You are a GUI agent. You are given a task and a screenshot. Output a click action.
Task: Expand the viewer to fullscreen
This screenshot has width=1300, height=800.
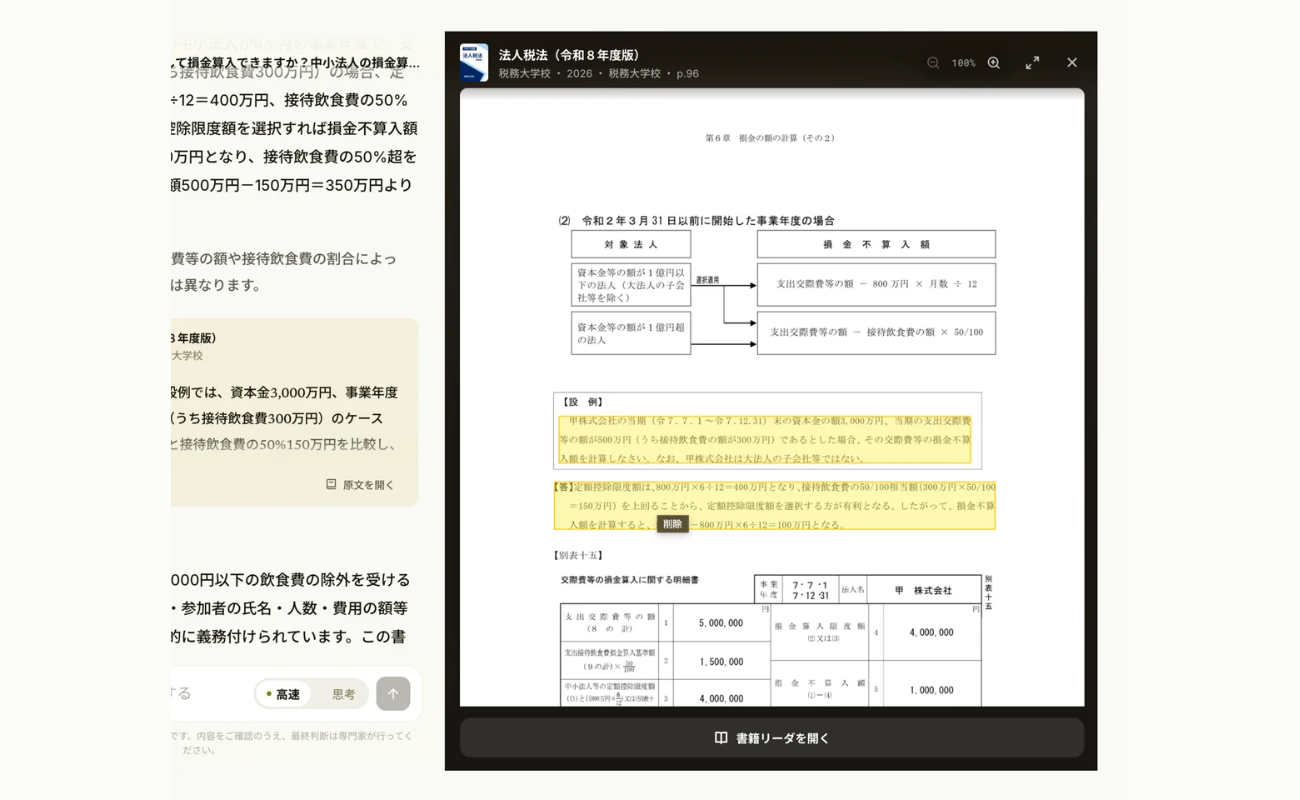[x=1032, y=63]
